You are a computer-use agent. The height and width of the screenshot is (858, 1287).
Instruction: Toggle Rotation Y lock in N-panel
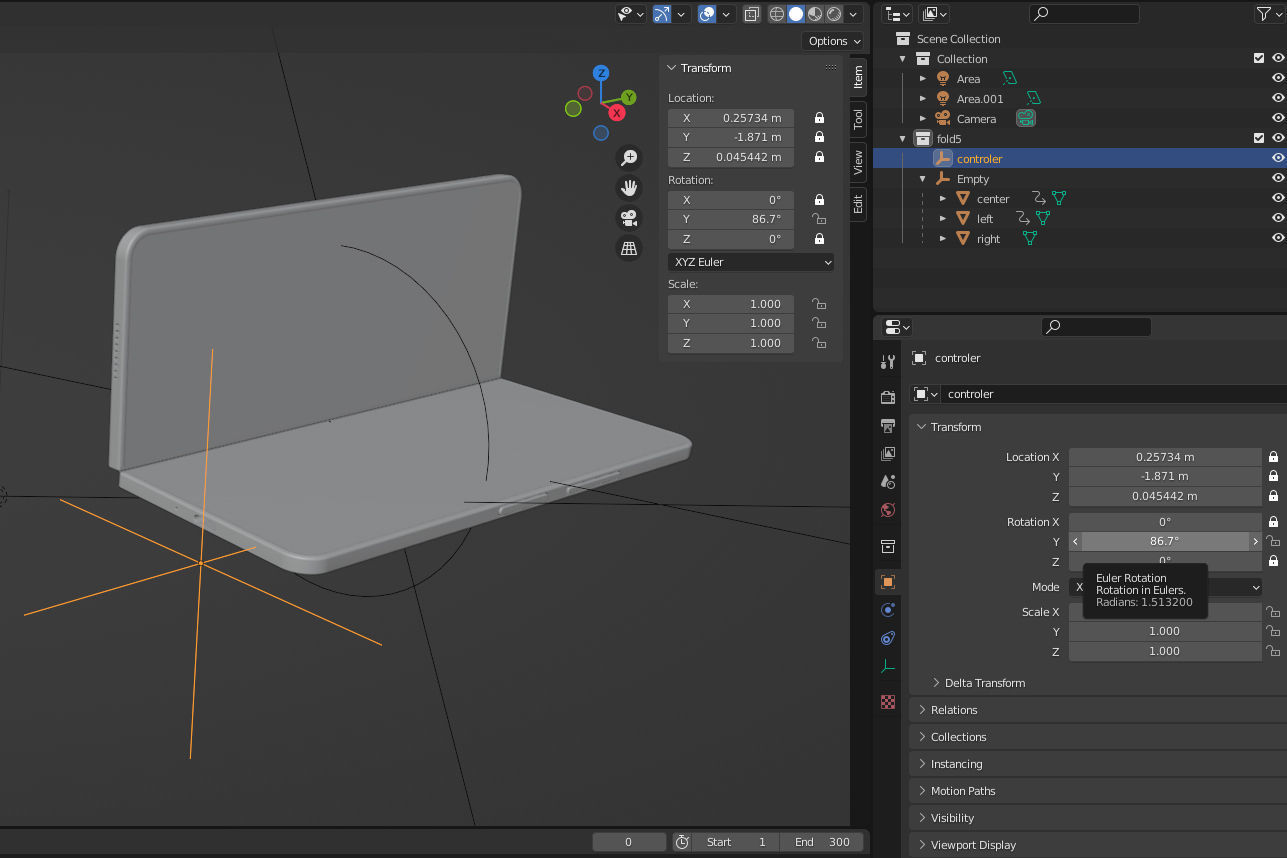pos(819,220)
